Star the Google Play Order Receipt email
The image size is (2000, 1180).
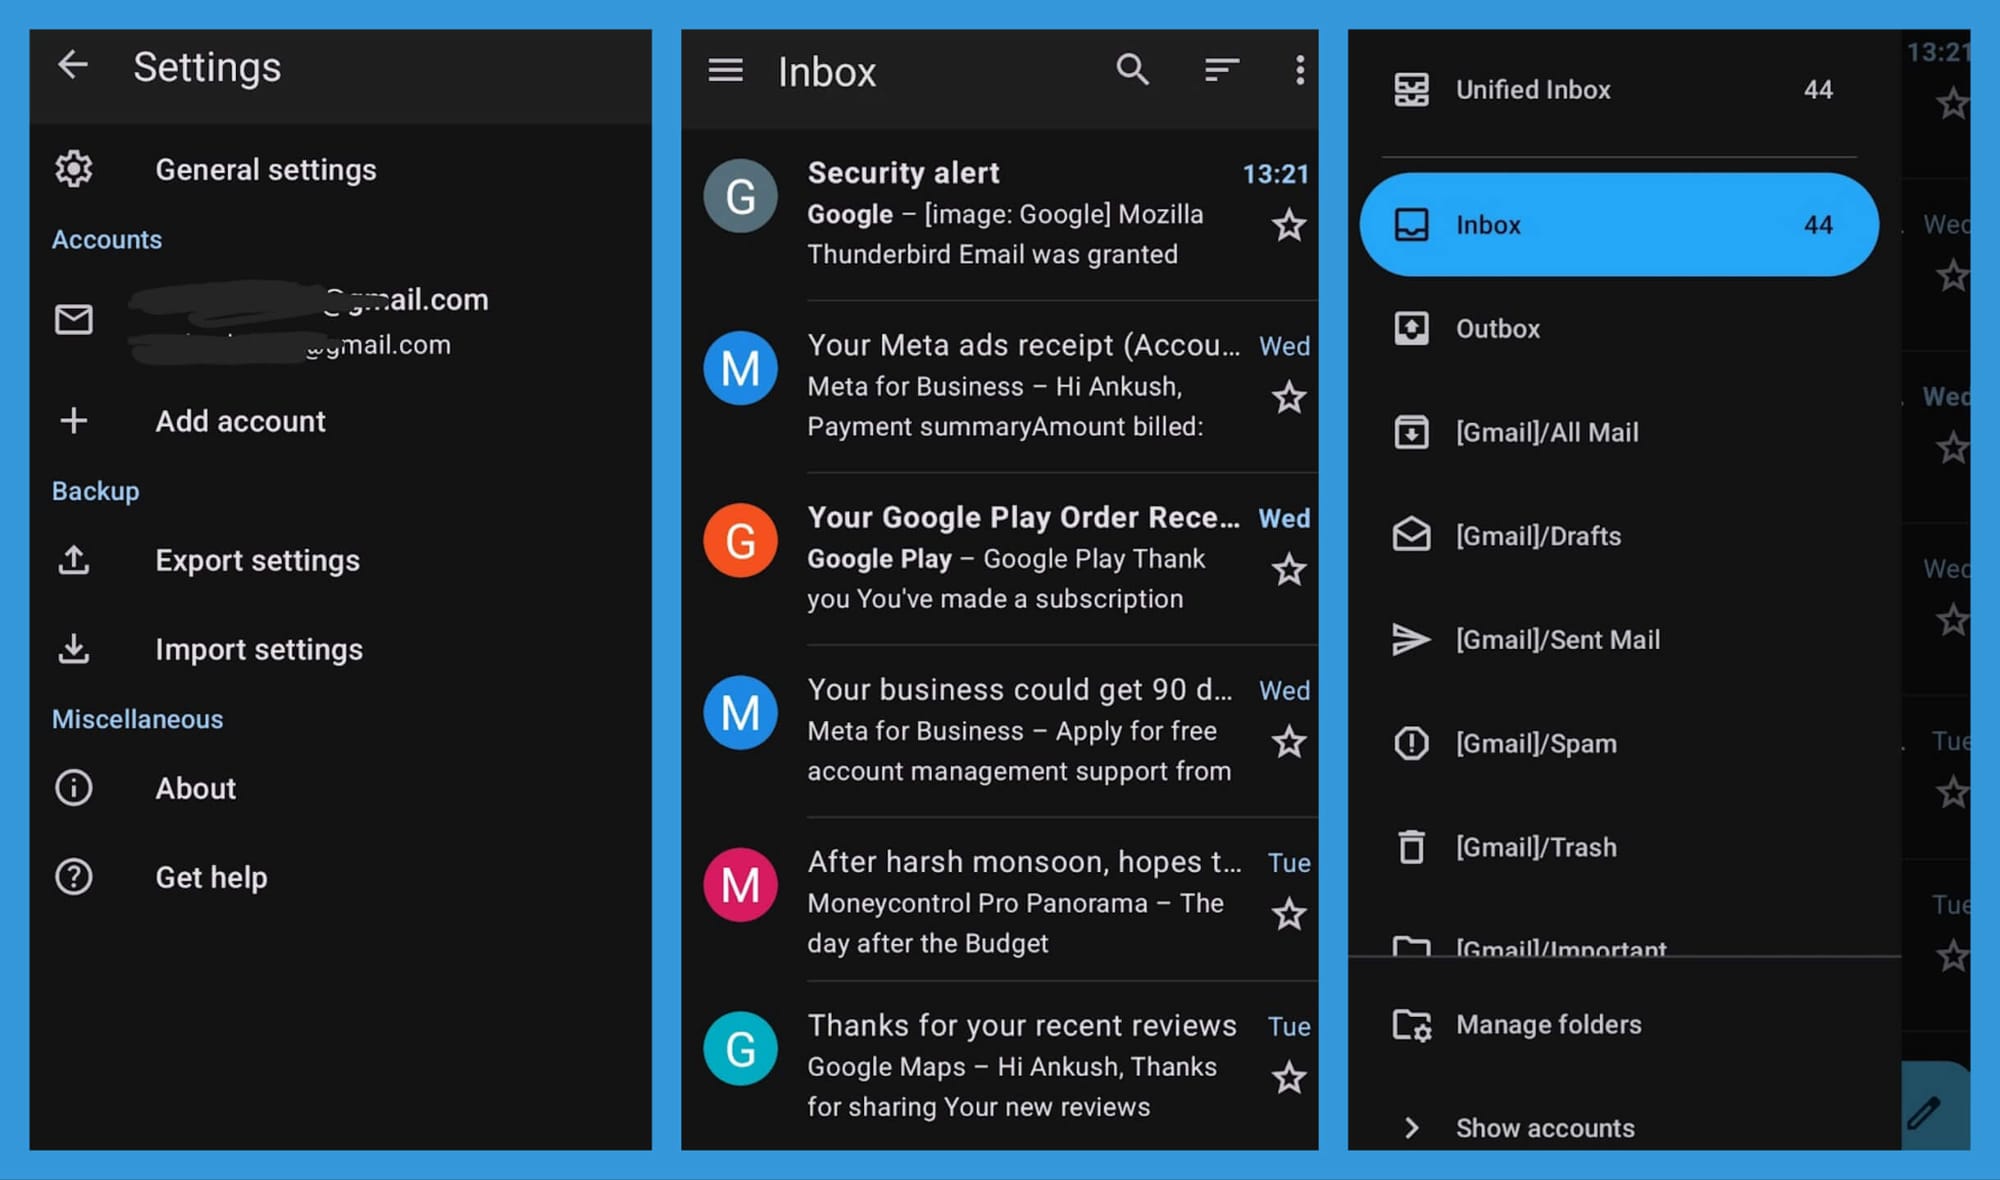coord(1289,569)
